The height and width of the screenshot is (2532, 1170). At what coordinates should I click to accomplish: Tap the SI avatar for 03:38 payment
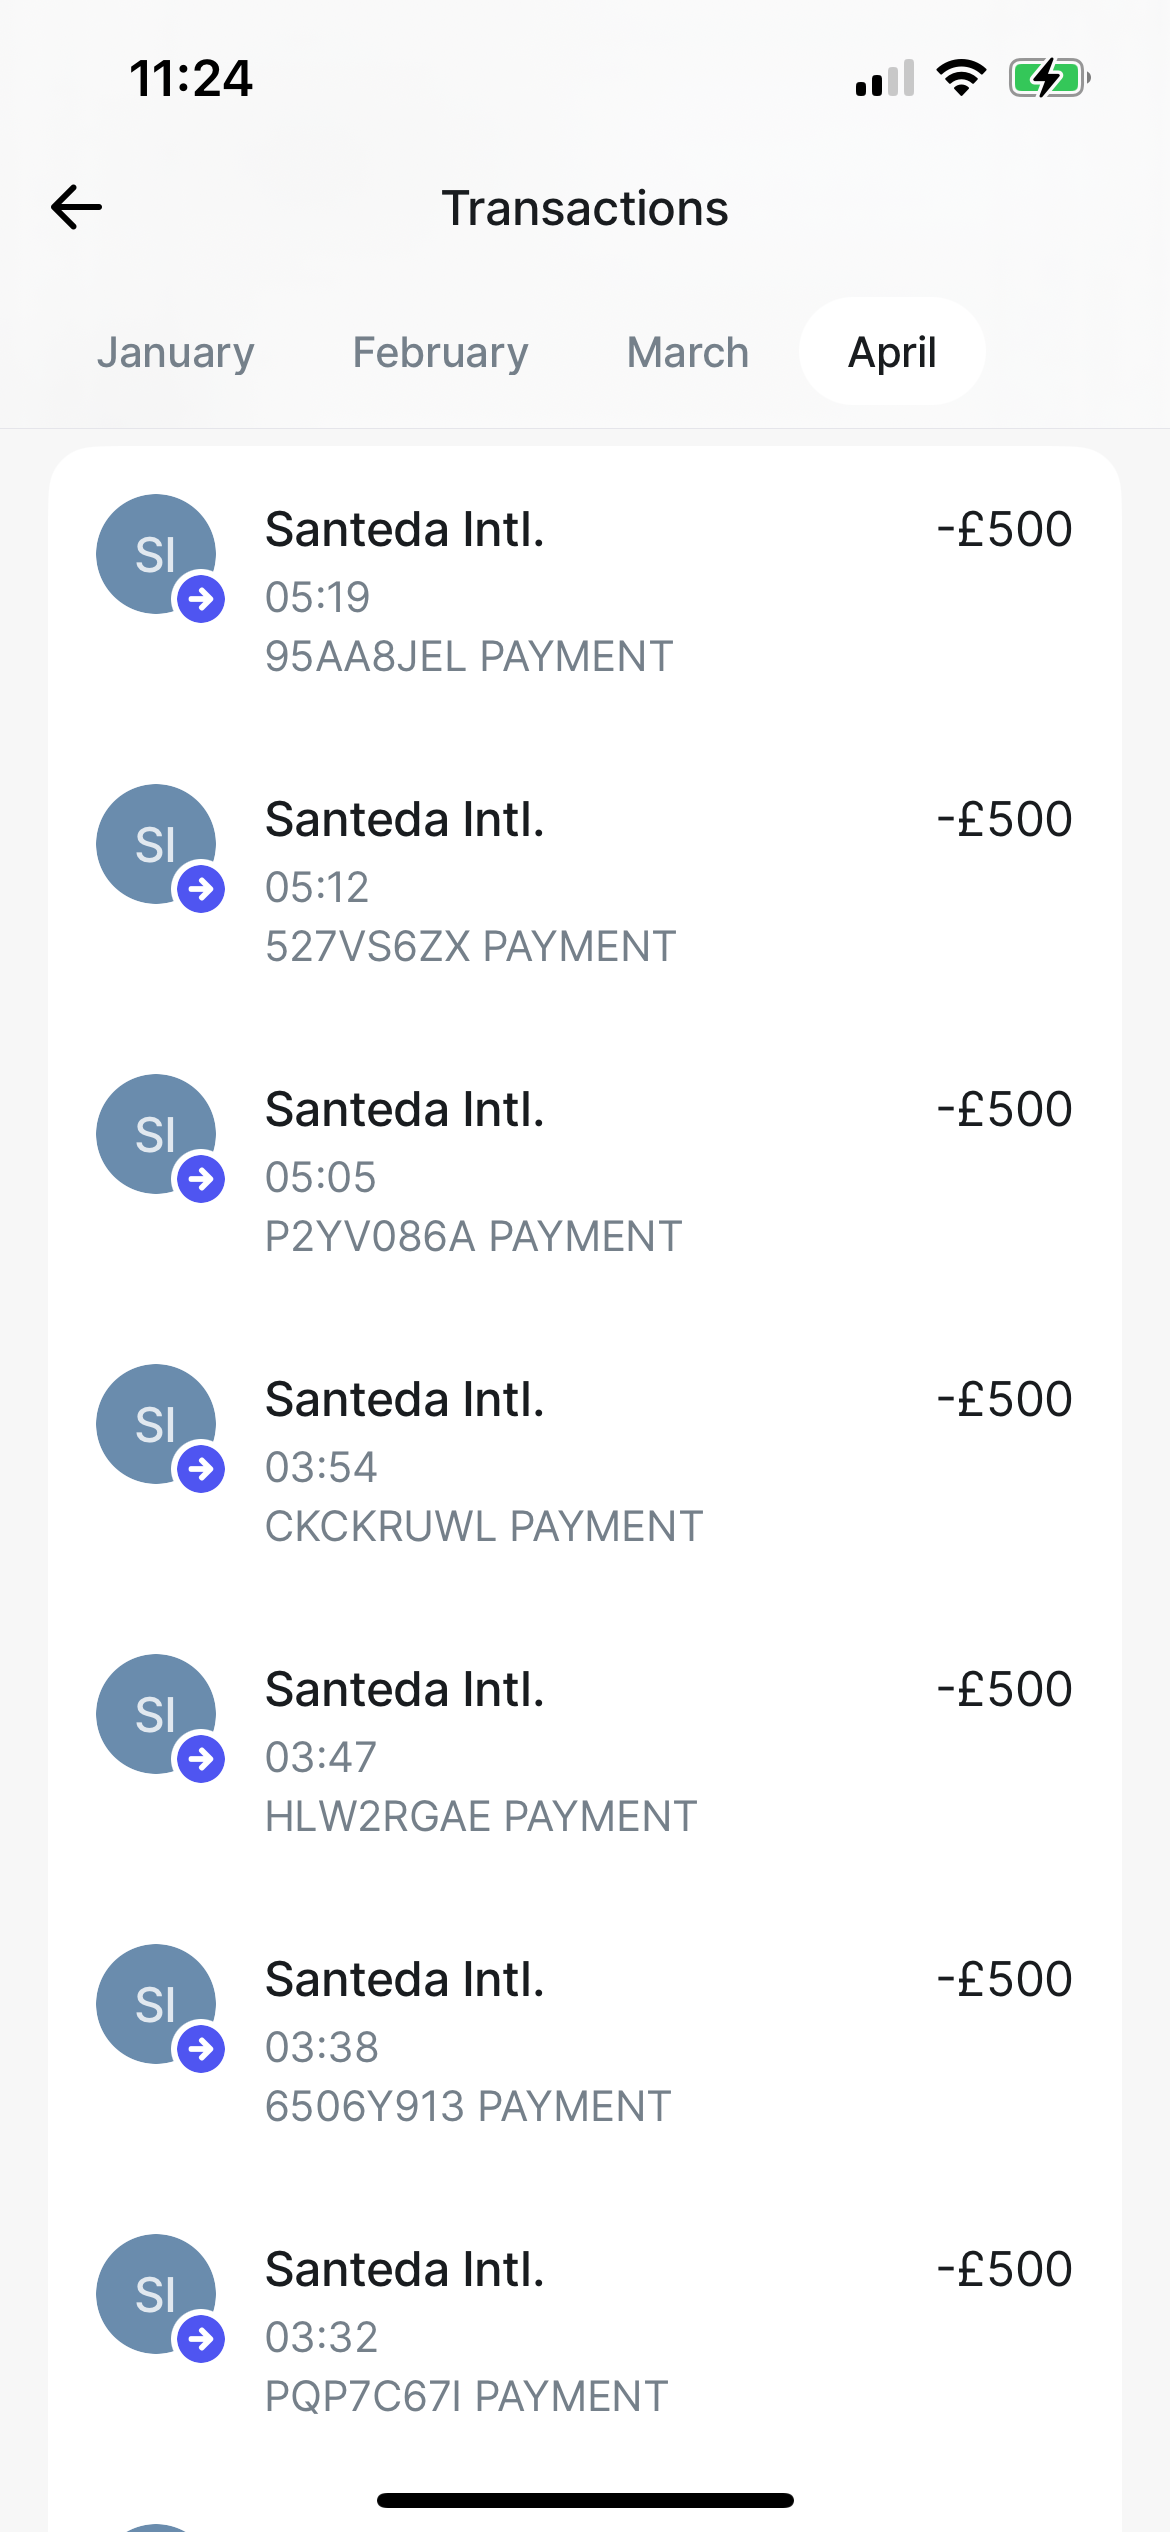[x=156, y=2004]
